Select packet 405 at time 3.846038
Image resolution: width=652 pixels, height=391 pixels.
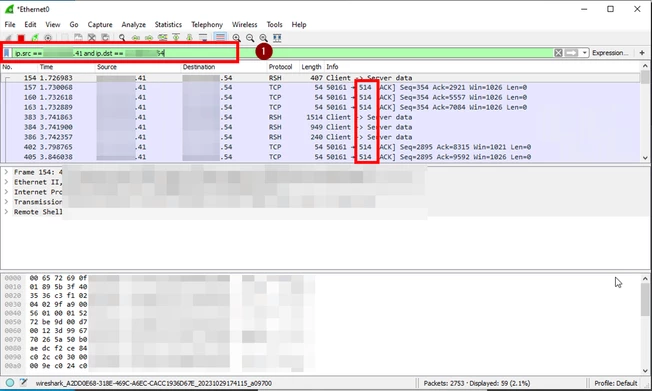pos(320,157)
